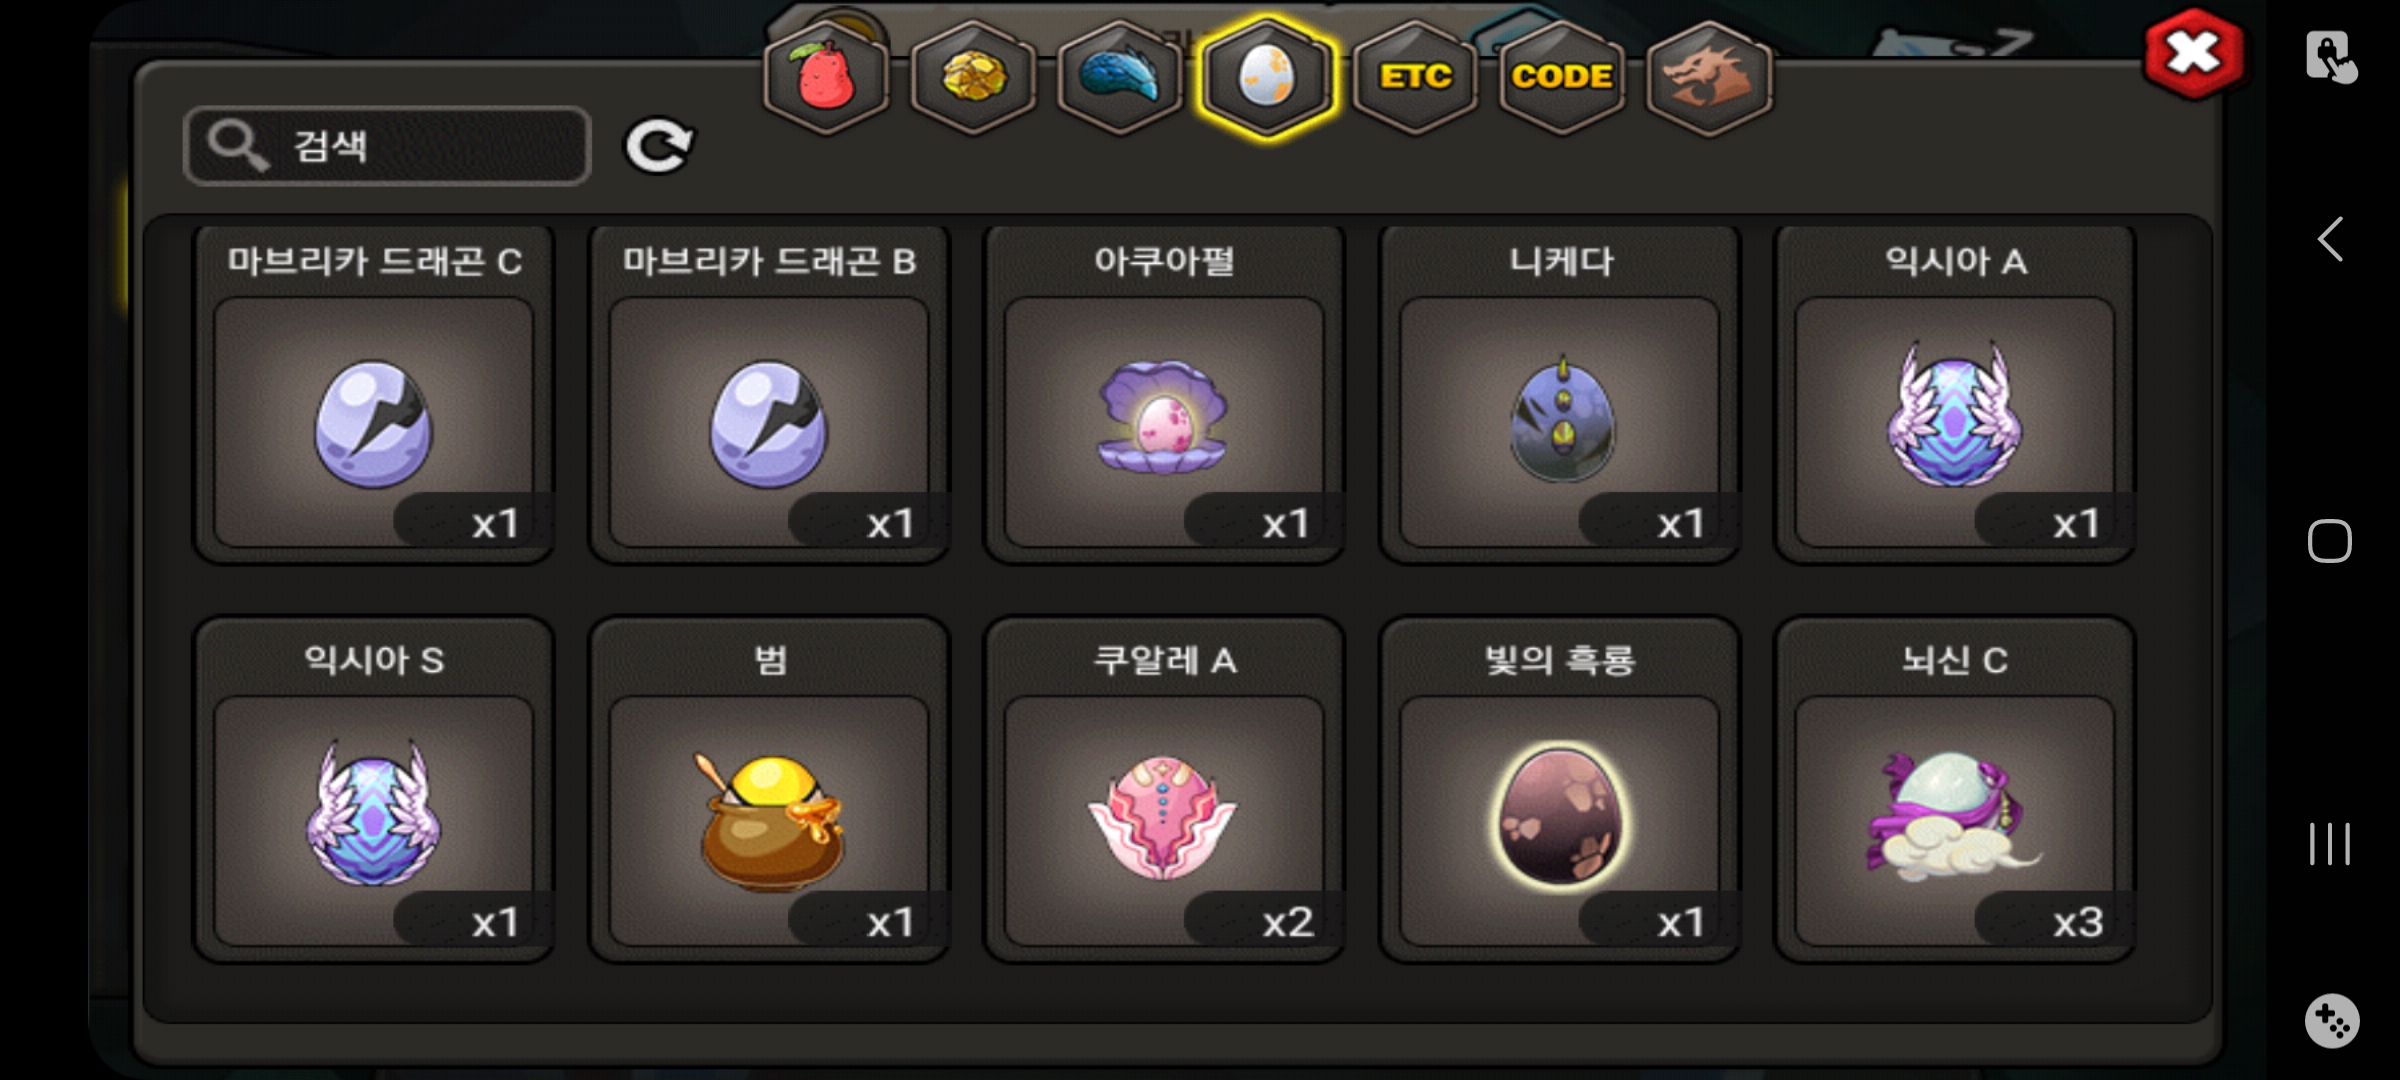Open the food (red fruit) category tab
The width and height of the screenshot is (2400, 1080).
coord(826,77)
